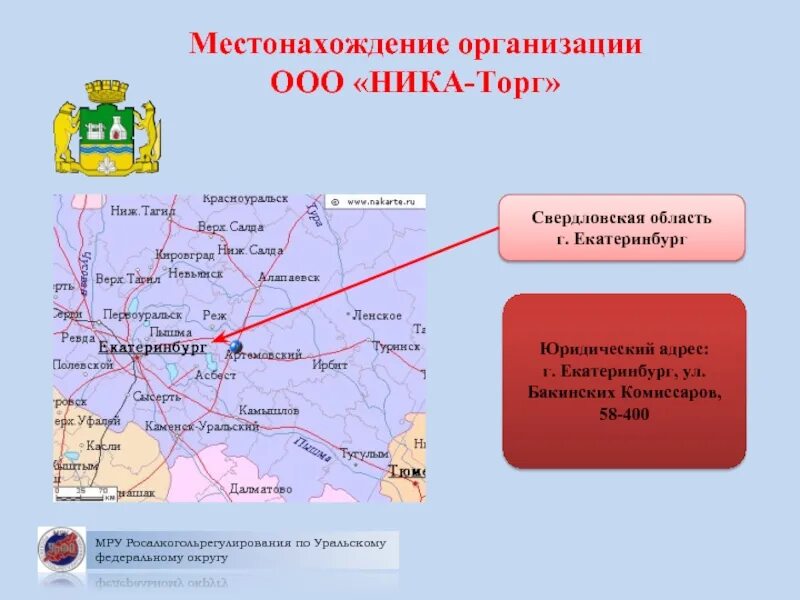Click the italic 'Пышма' river label
800x600 pixels.
[312, 449]
